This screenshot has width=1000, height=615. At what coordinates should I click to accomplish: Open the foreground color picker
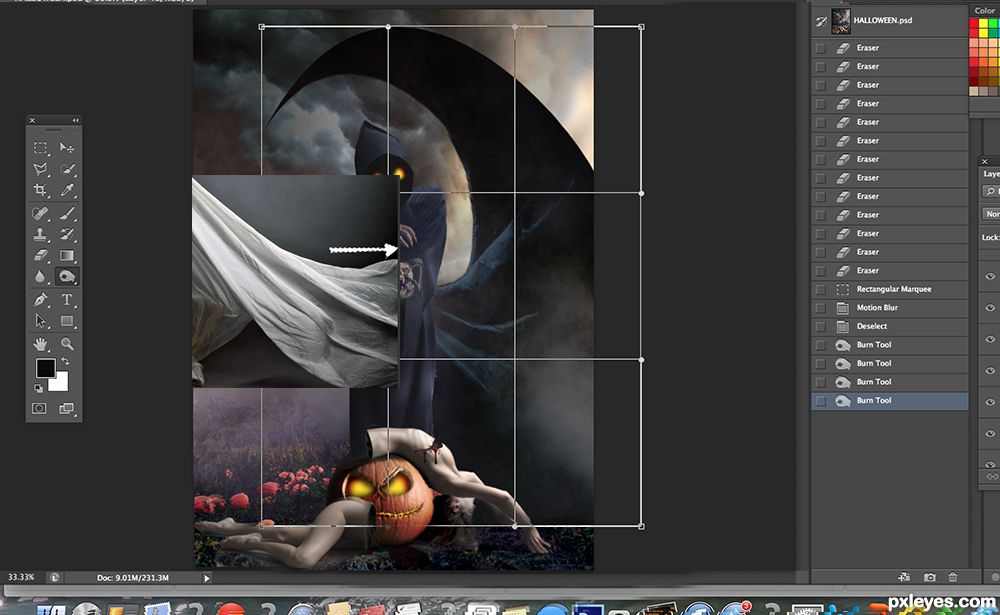click(x=45, y=368)
